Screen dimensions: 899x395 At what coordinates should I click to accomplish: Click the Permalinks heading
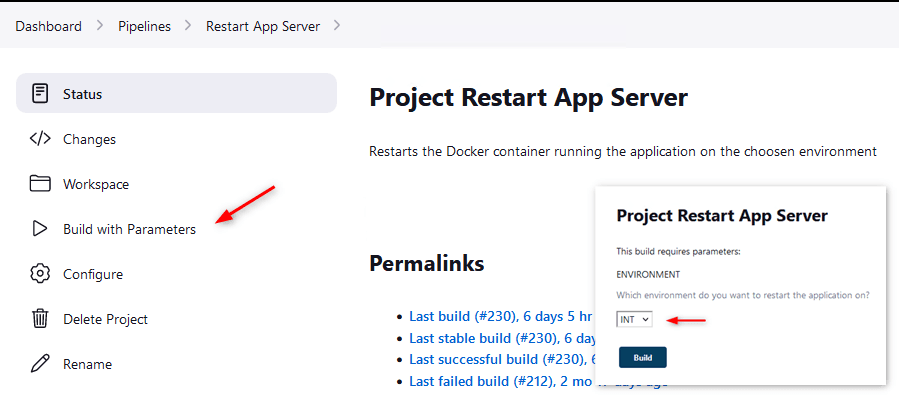pyautogui.click(x=427, y=263)
